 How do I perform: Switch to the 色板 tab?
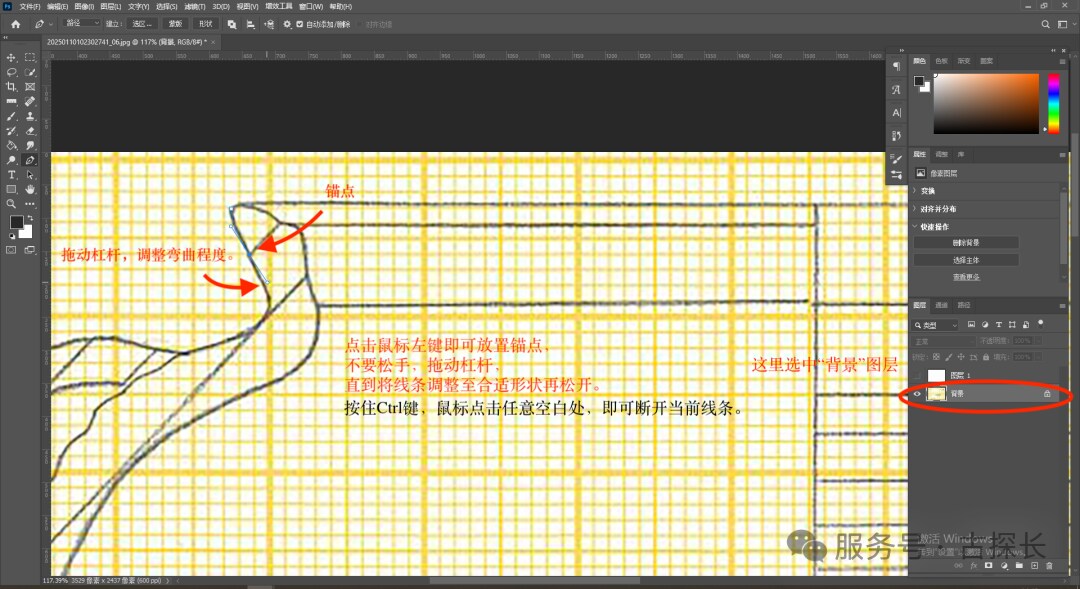tap(942, 61)
